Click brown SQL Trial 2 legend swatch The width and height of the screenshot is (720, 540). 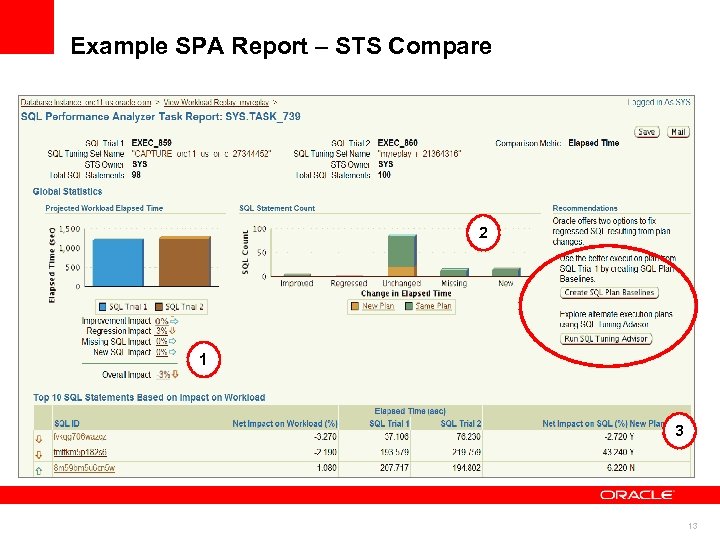coord(159,307)
